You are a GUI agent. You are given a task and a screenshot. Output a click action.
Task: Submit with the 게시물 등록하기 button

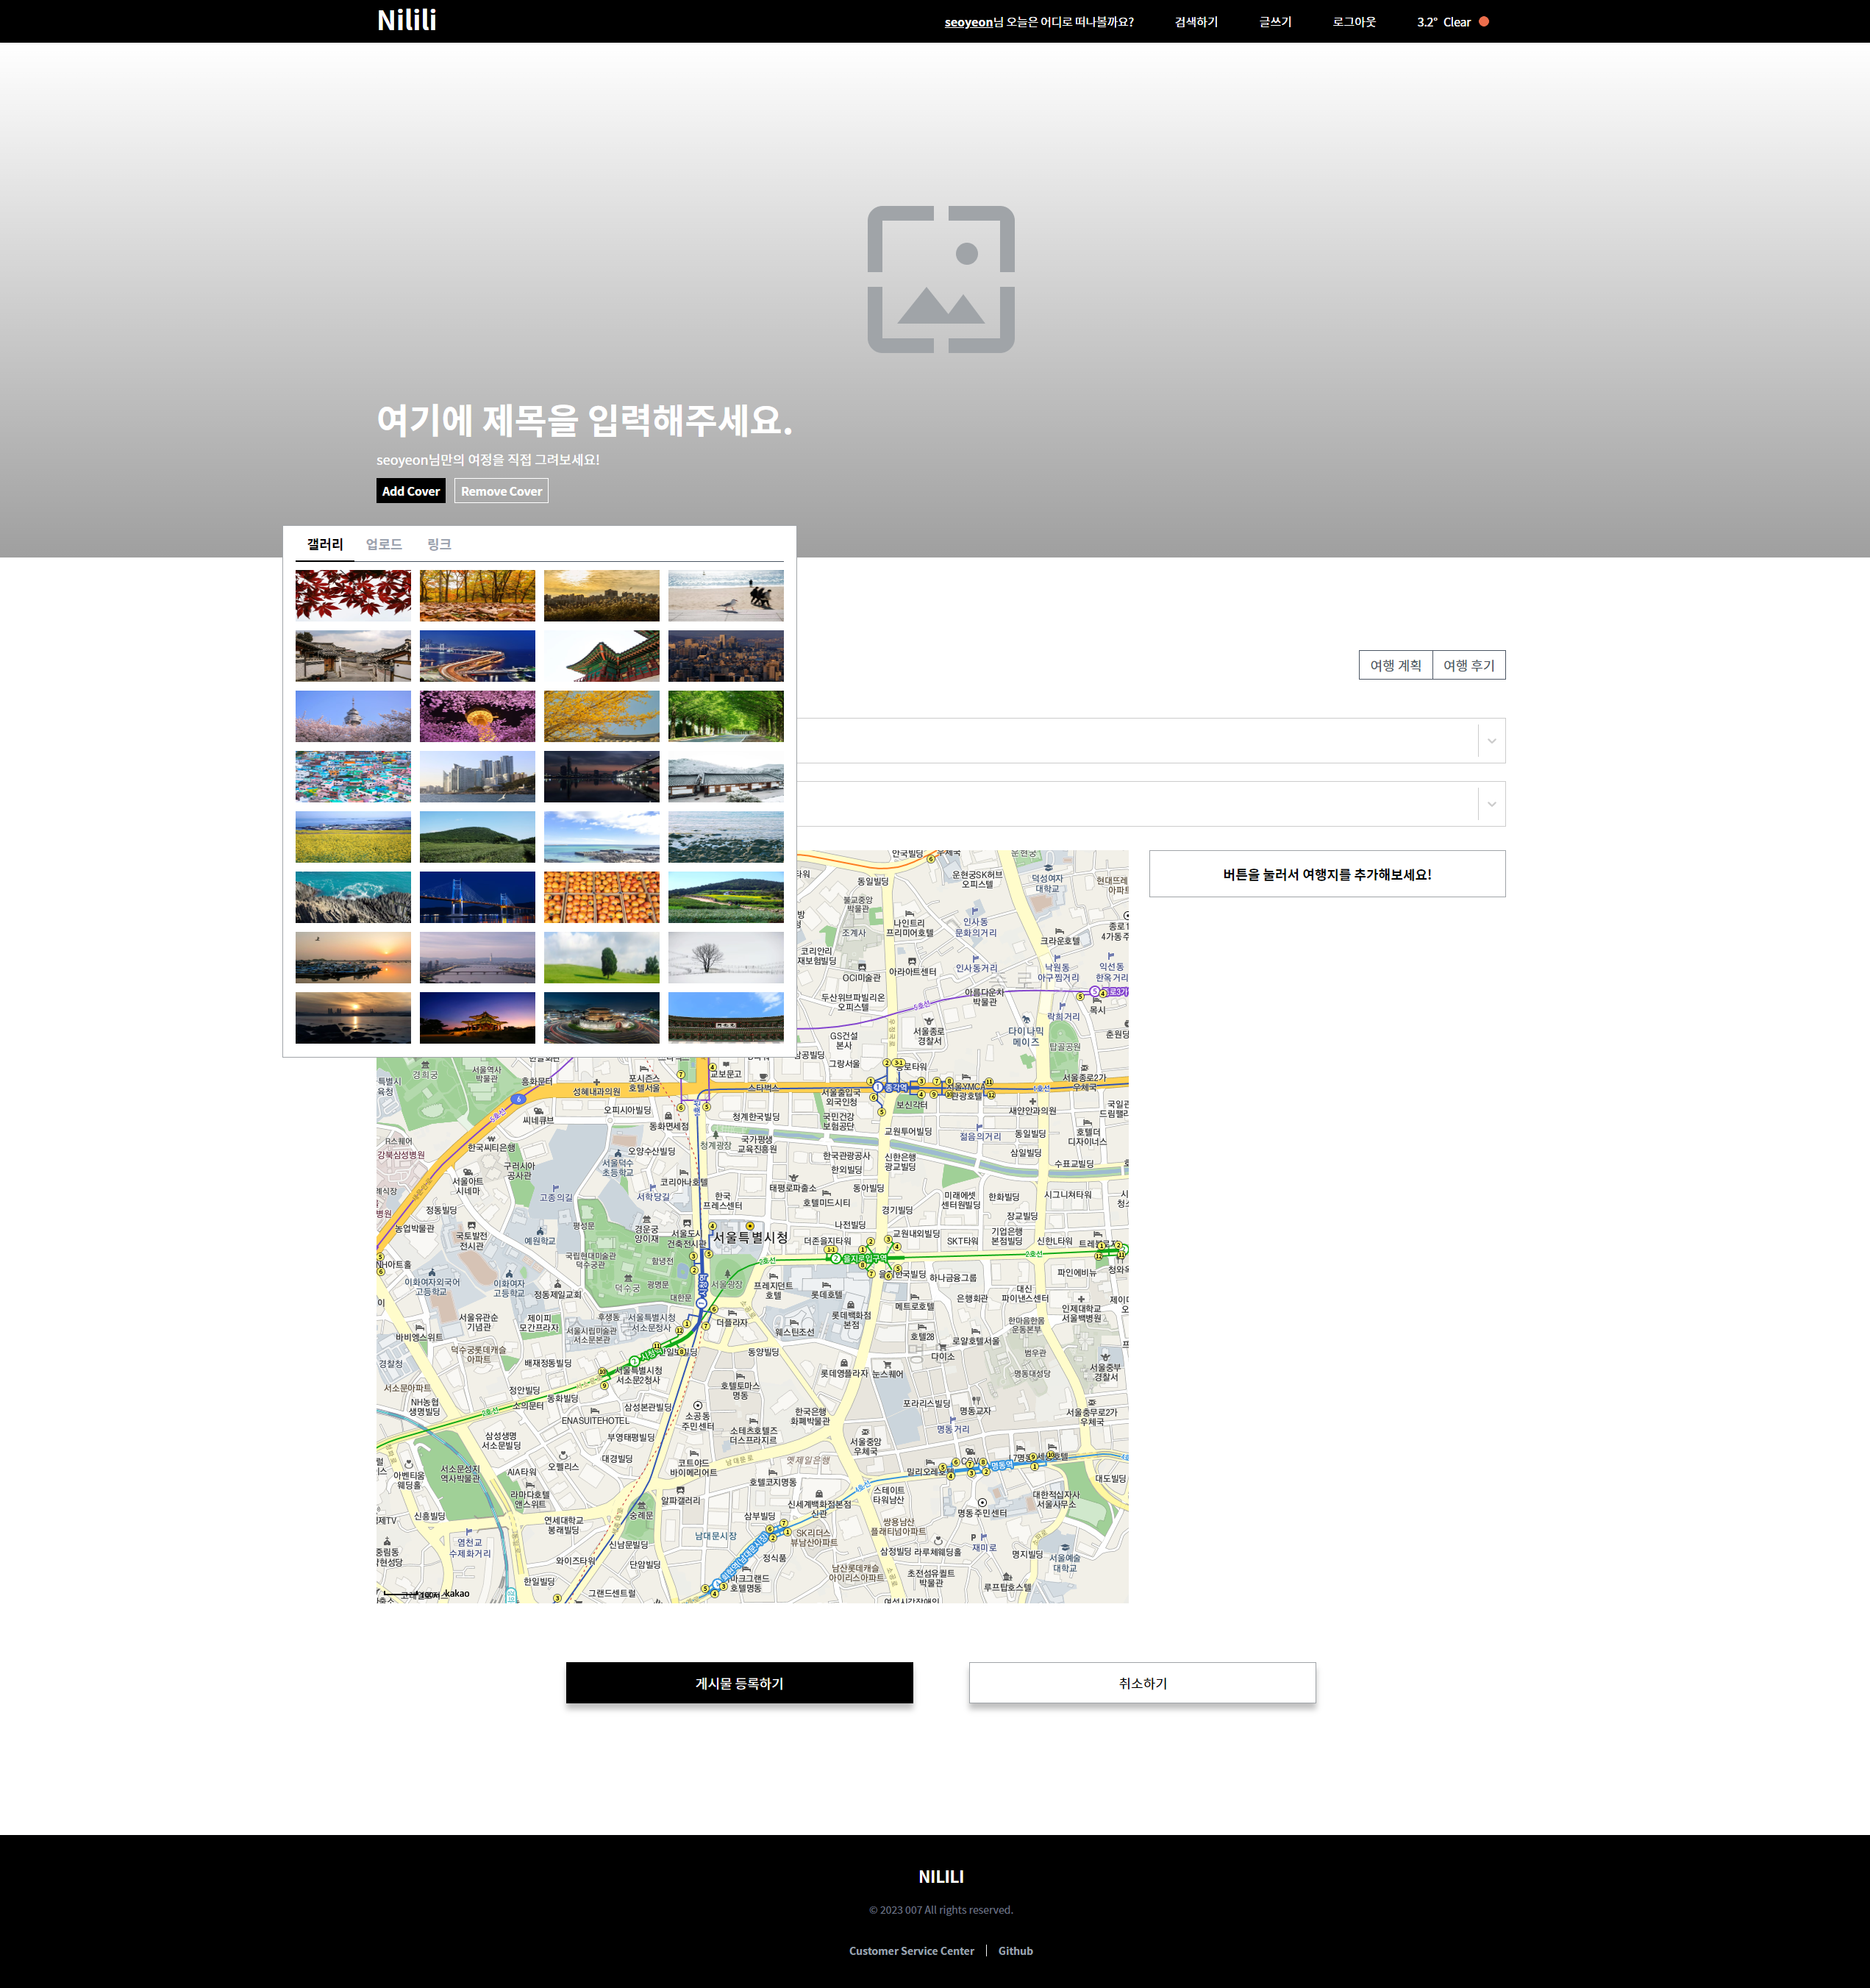(x=739, y=1682)
